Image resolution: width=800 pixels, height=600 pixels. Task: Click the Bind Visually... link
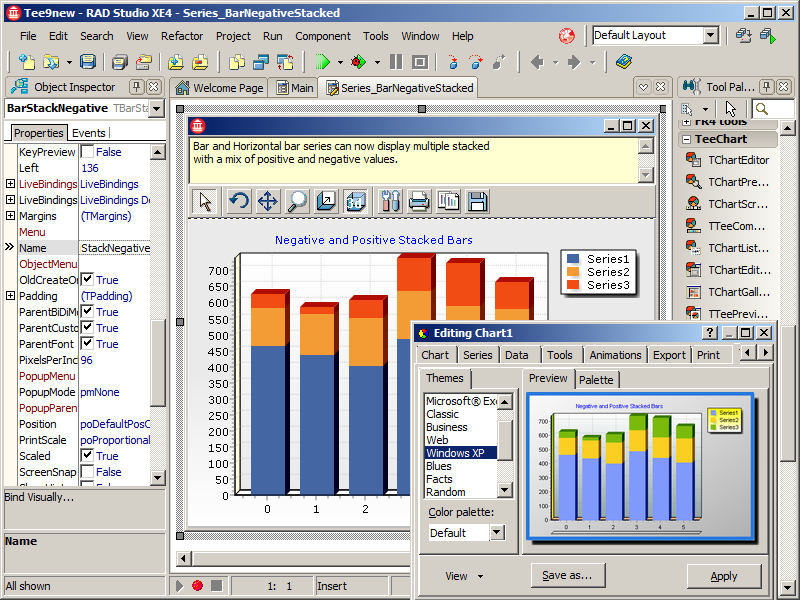[x=39, y=497]
